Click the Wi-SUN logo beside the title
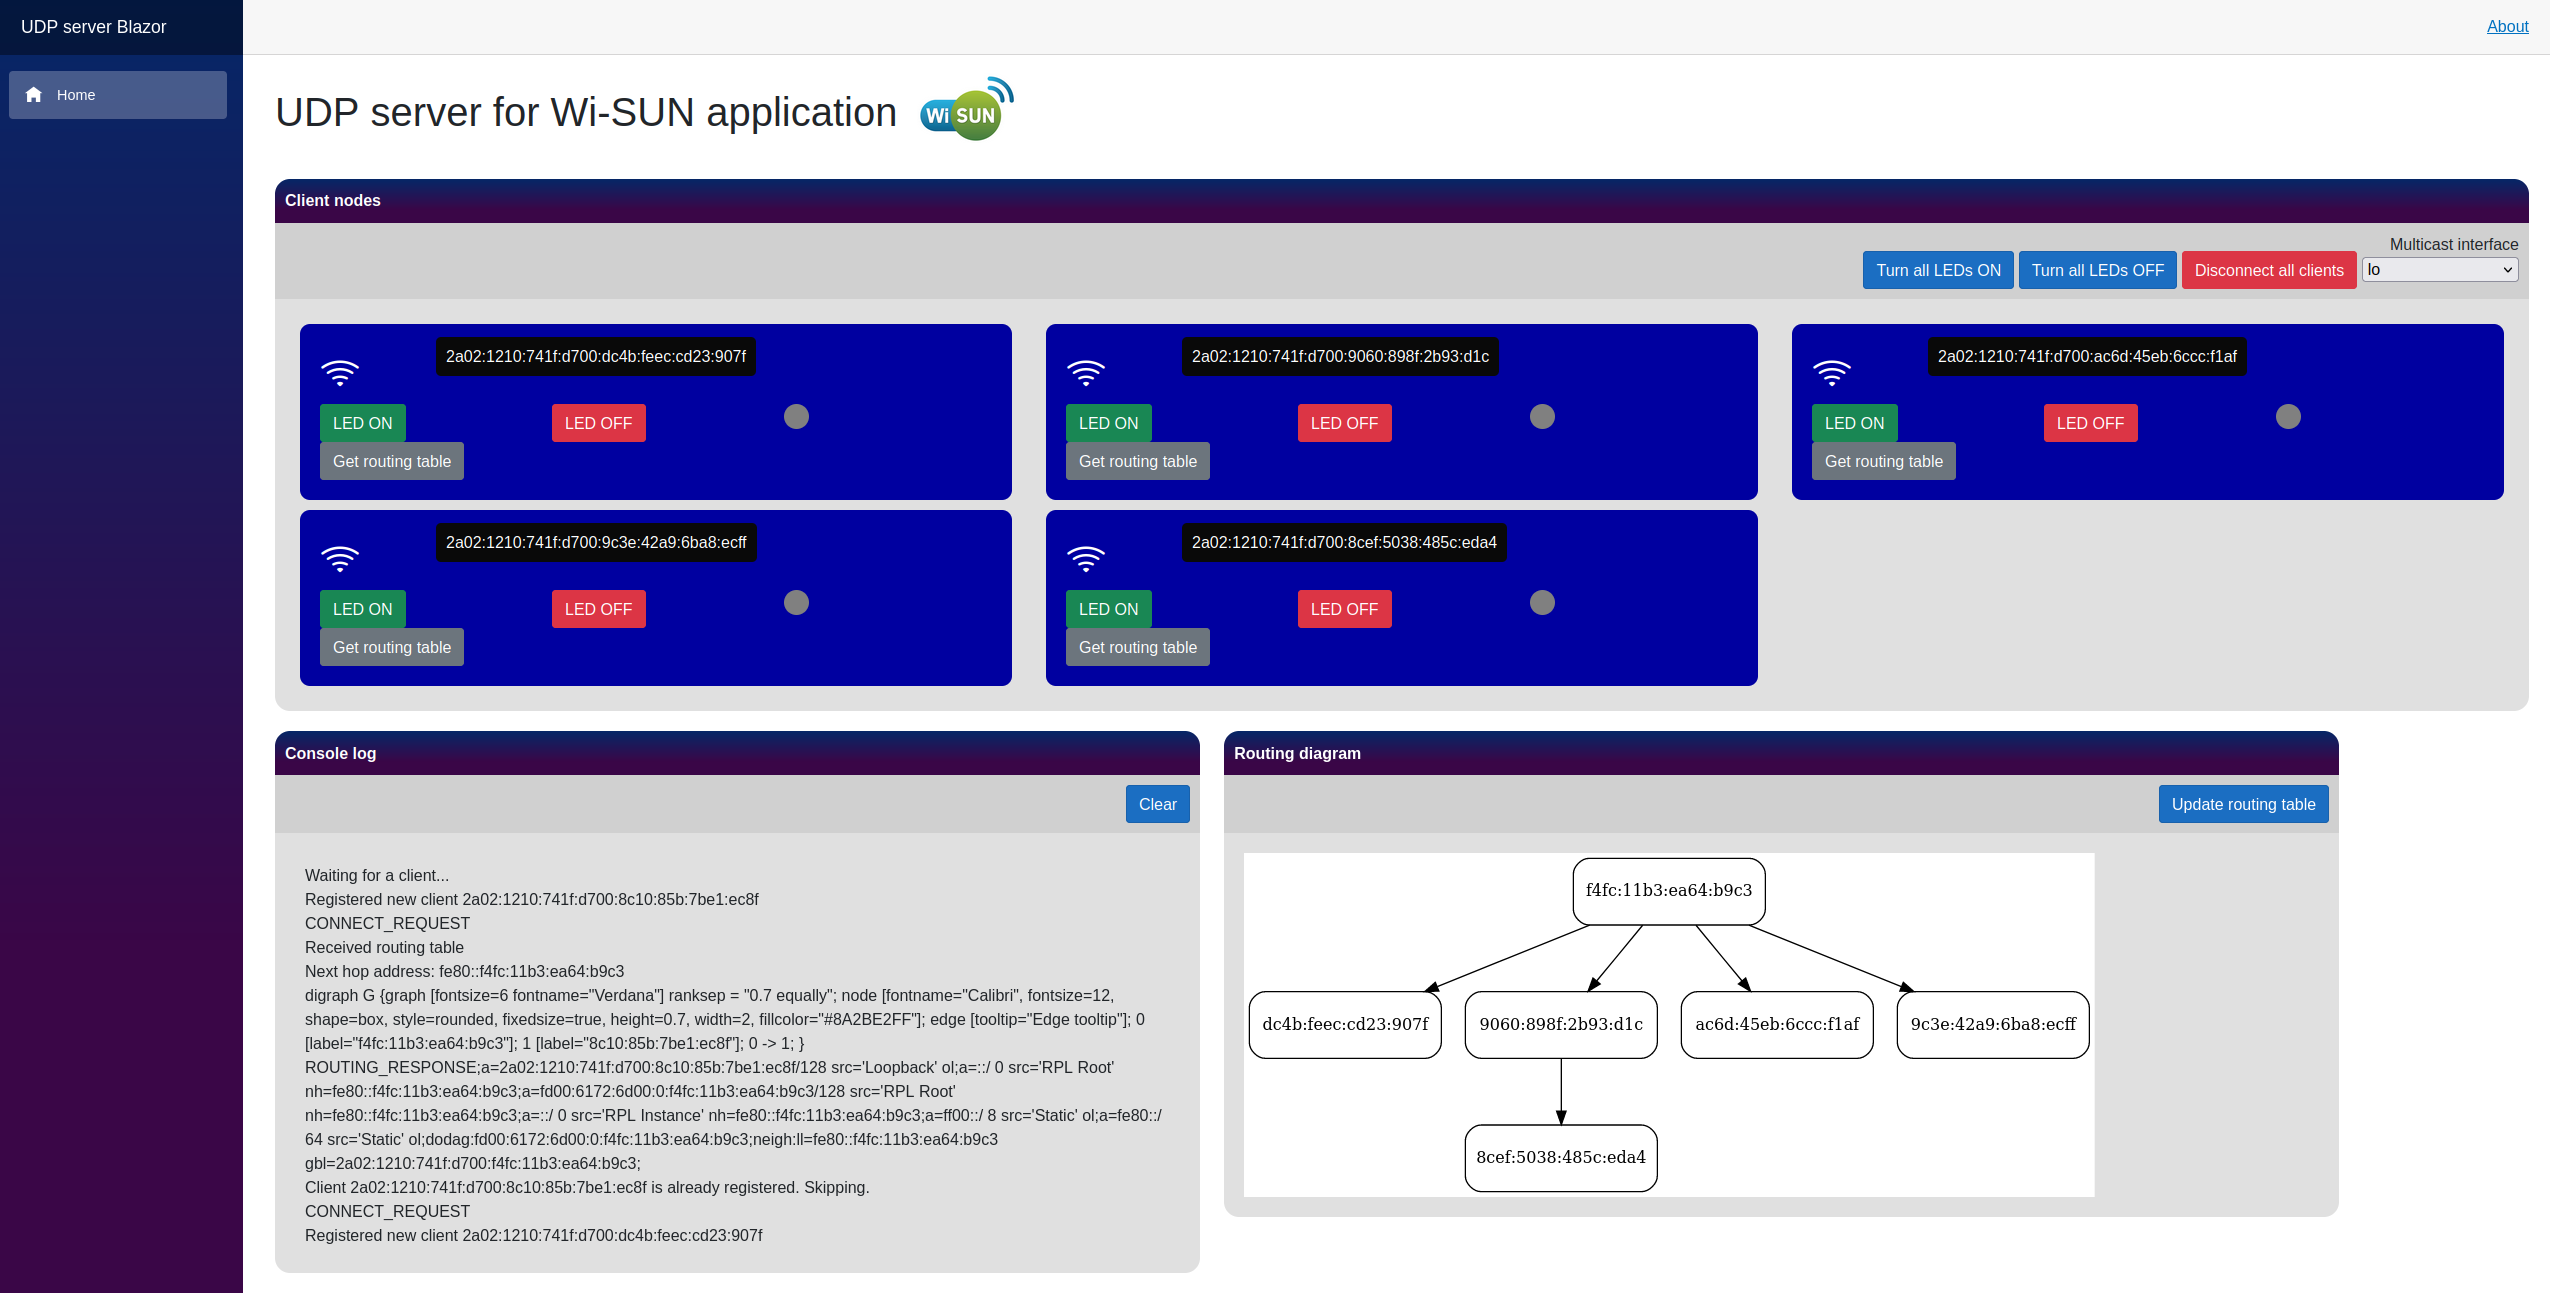The width and height of the screenshot is (2550, 1293). click(966, 110)
